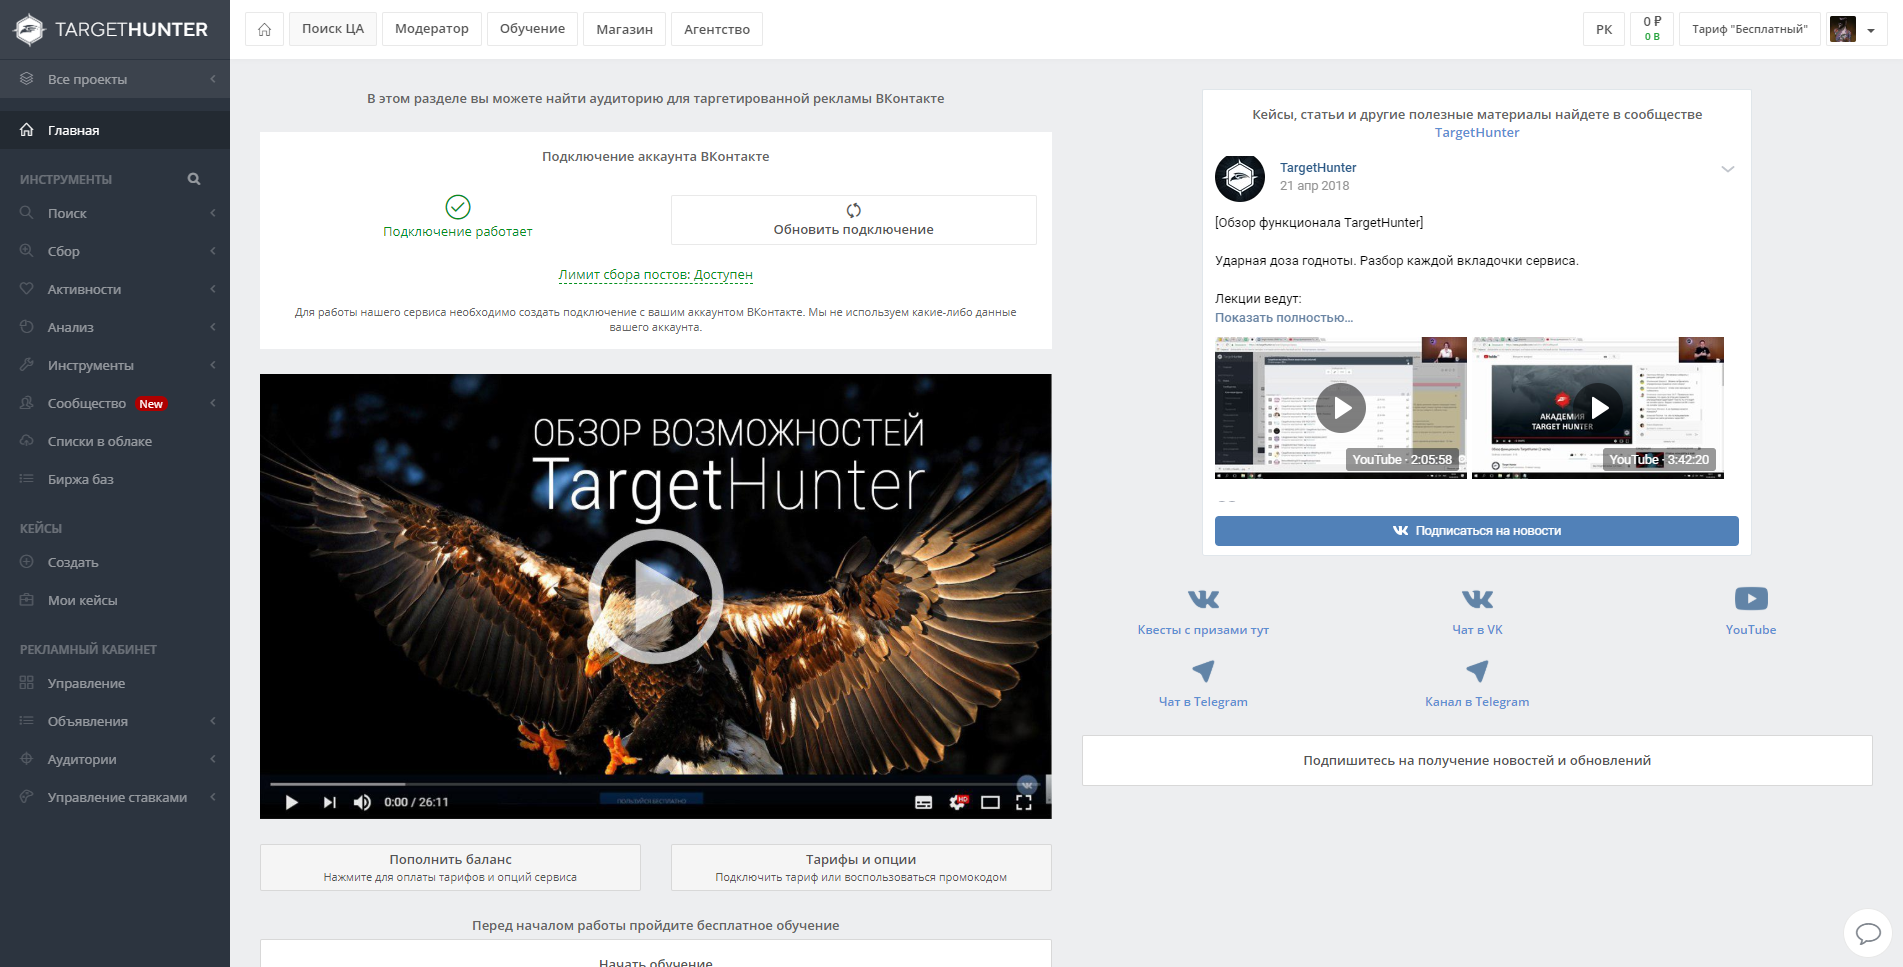Image resolution: width=1903 pixels, height=967 pixels.
Task: Click the VK icon for Квесты с призами
Action: [1203, 599]
